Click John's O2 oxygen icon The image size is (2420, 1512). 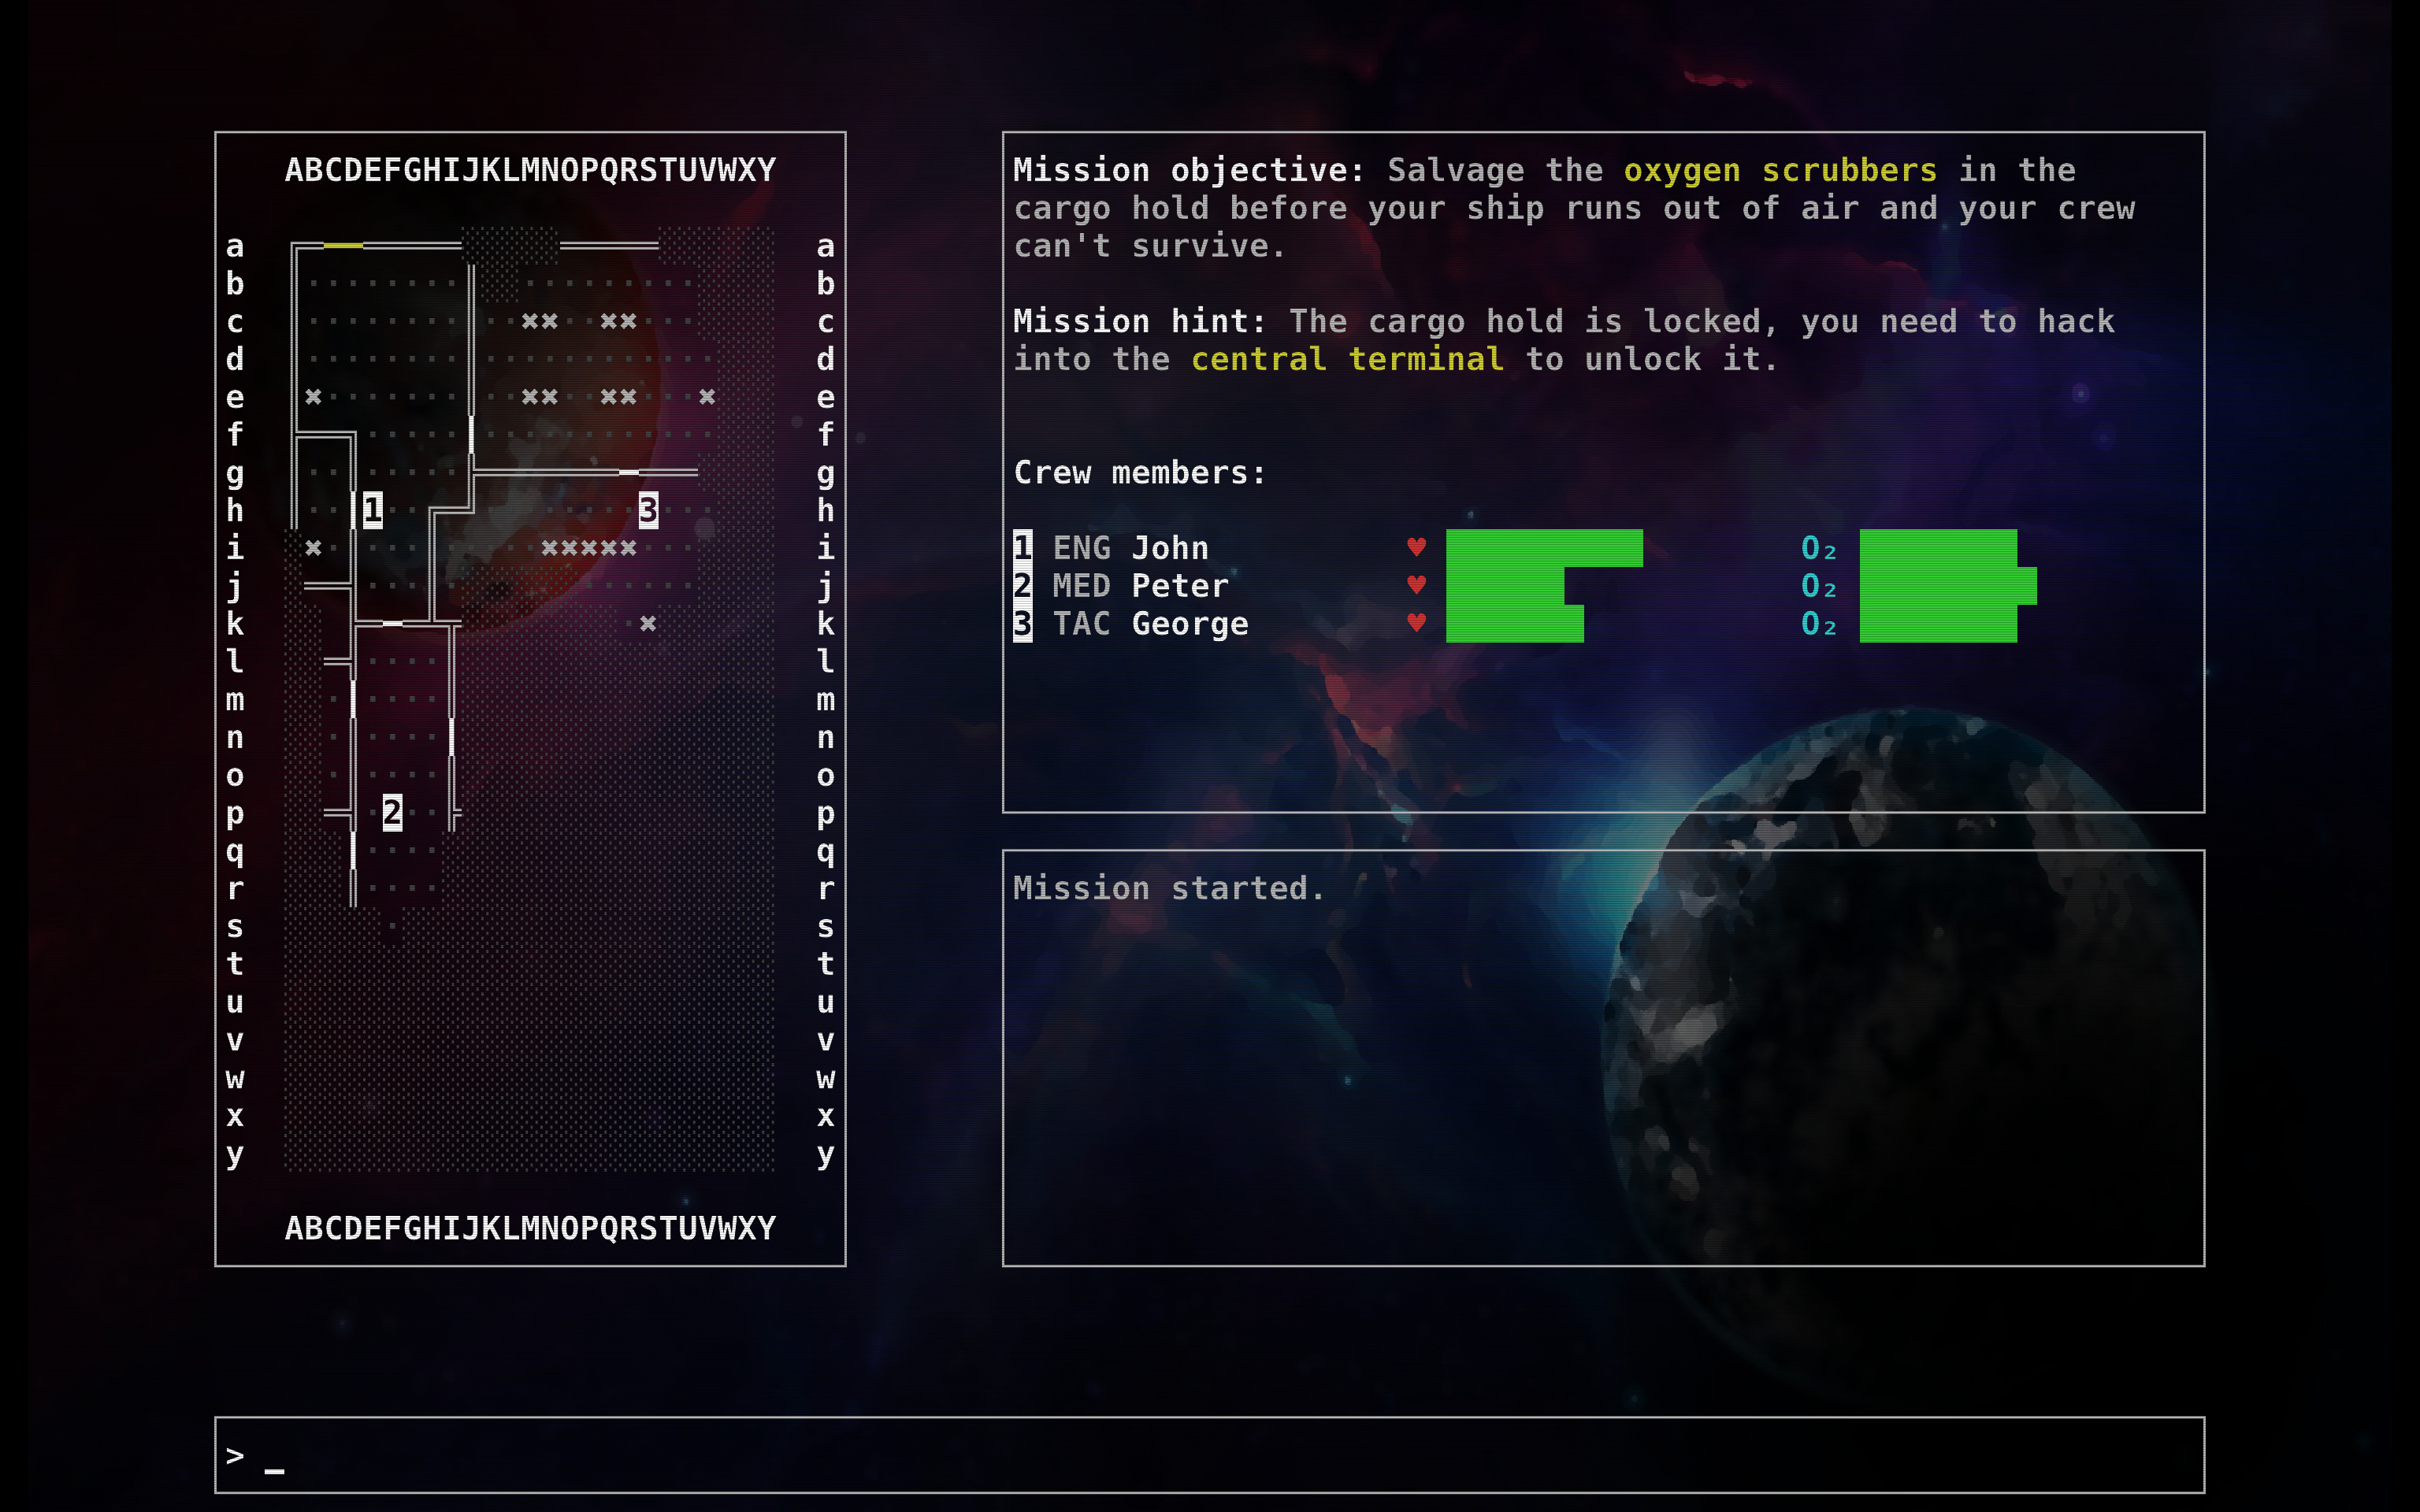(x=1818, y=548)
